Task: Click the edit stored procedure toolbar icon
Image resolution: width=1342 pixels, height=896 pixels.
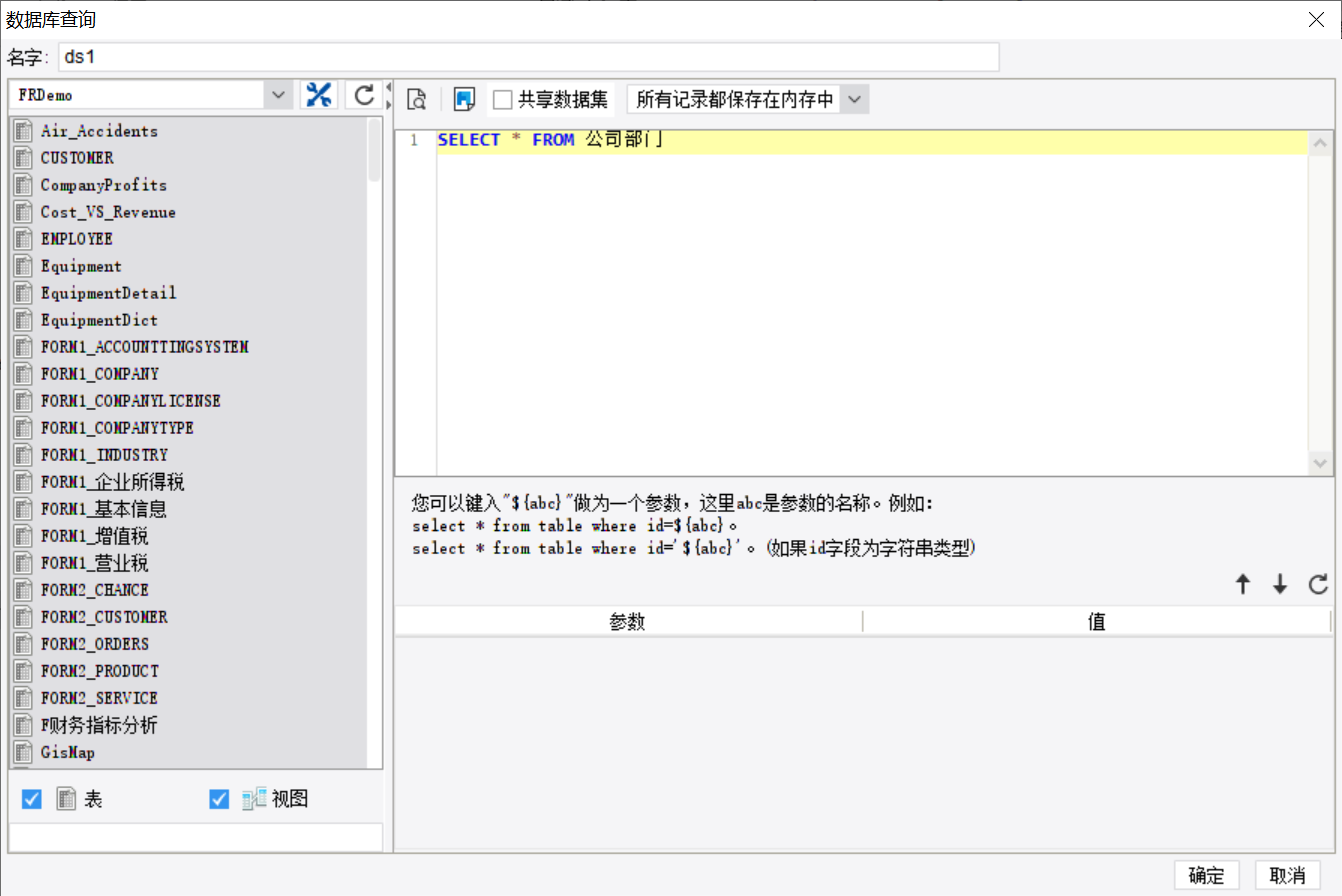Action: (x=463, y=99)
